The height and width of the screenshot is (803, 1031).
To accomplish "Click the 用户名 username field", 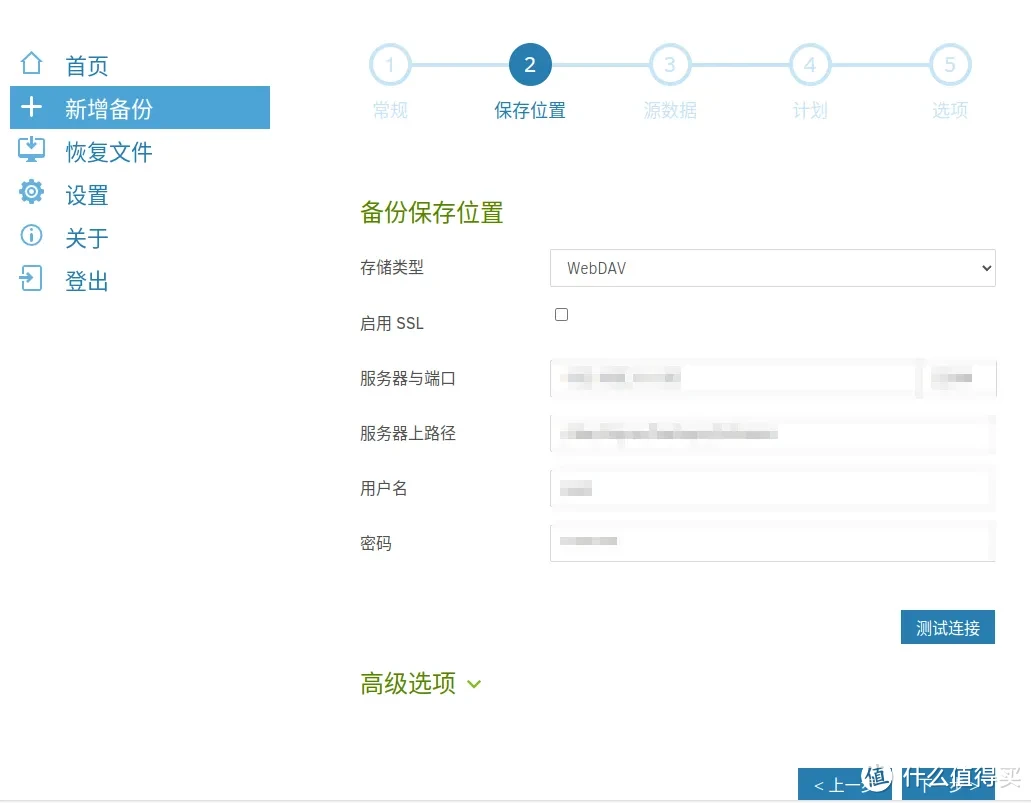I will coord(772,488).
